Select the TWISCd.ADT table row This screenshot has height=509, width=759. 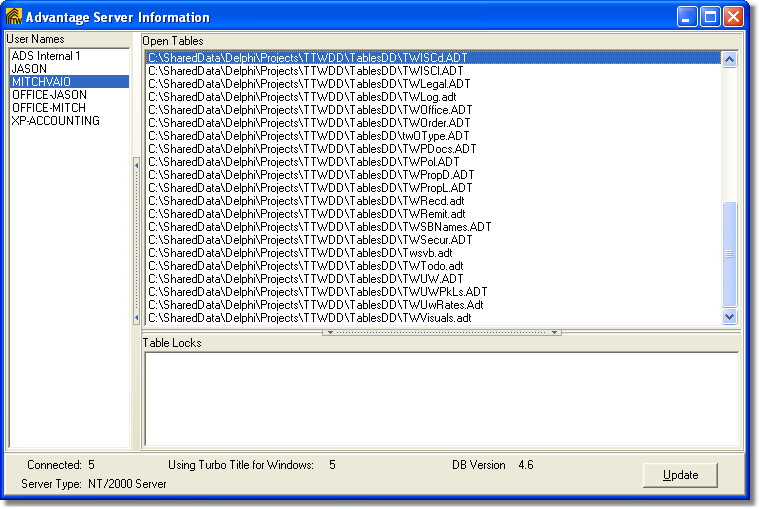[x=307, y=58]
